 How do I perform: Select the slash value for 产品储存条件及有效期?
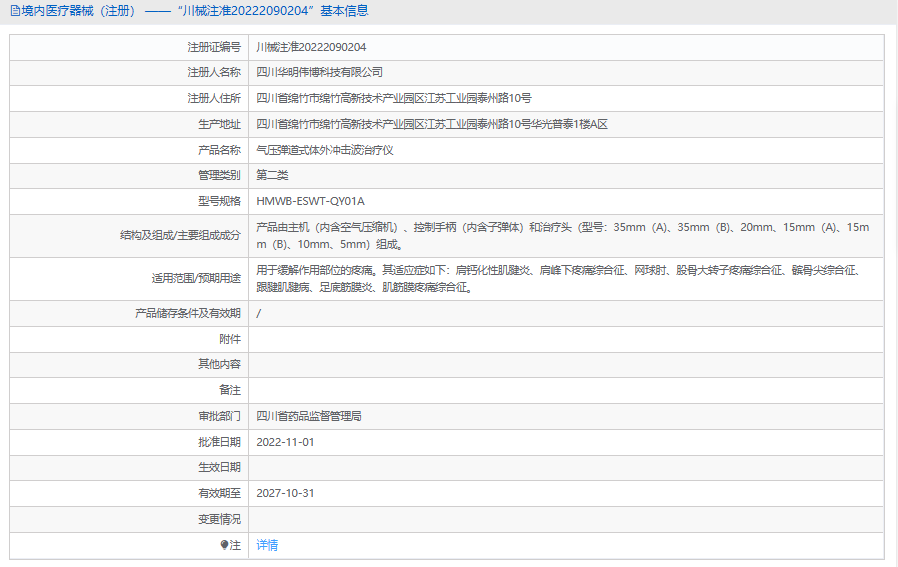coord(259,313)
